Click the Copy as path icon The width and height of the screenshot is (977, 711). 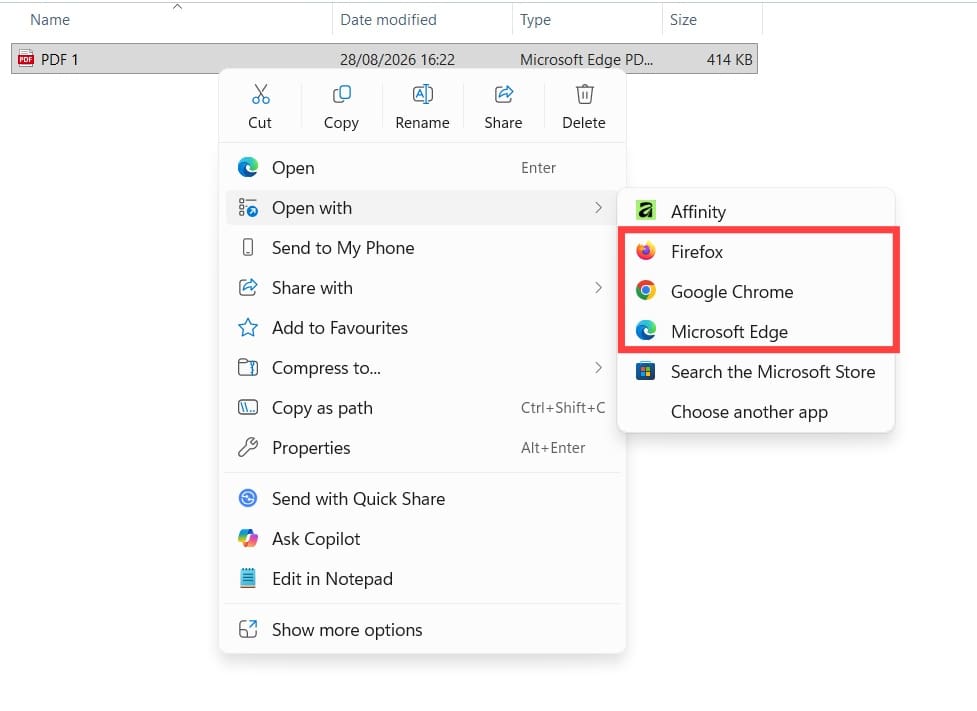pyautogui.click(x=248, y=408)
